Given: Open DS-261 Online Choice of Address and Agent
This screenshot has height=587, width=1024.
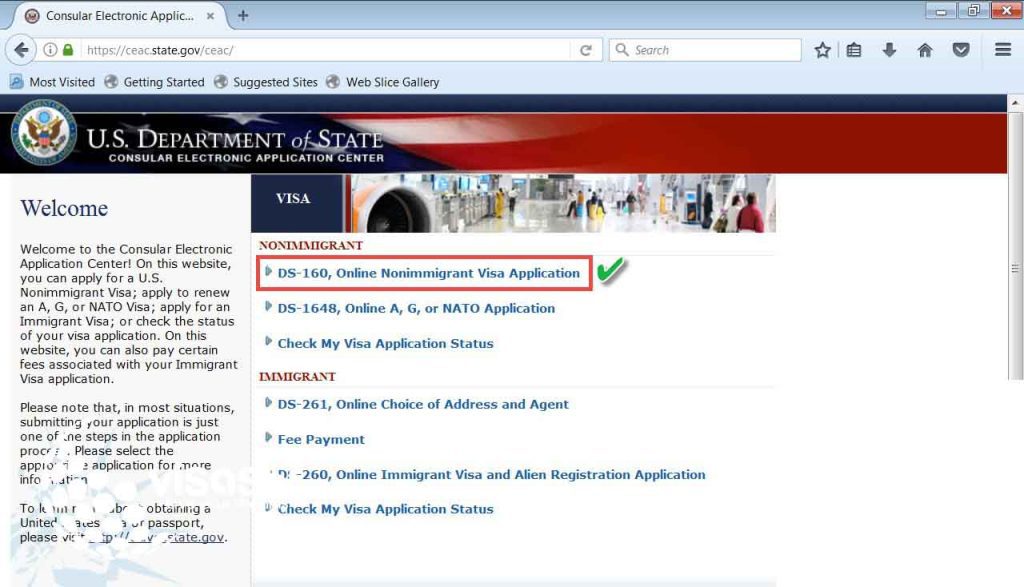Looking at the screenshot, I should (x=423, y=404).
